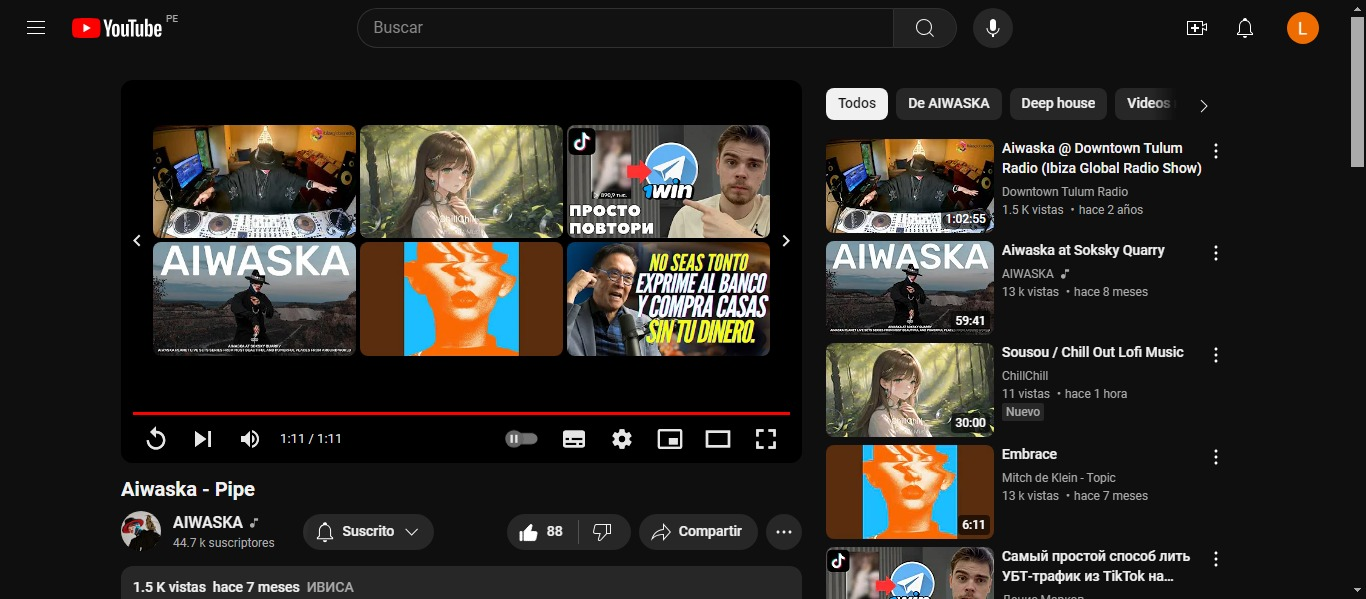Open end-screen No seas tonto suggestion
Screen dimensions: 1366x599
tap(668, 299)
